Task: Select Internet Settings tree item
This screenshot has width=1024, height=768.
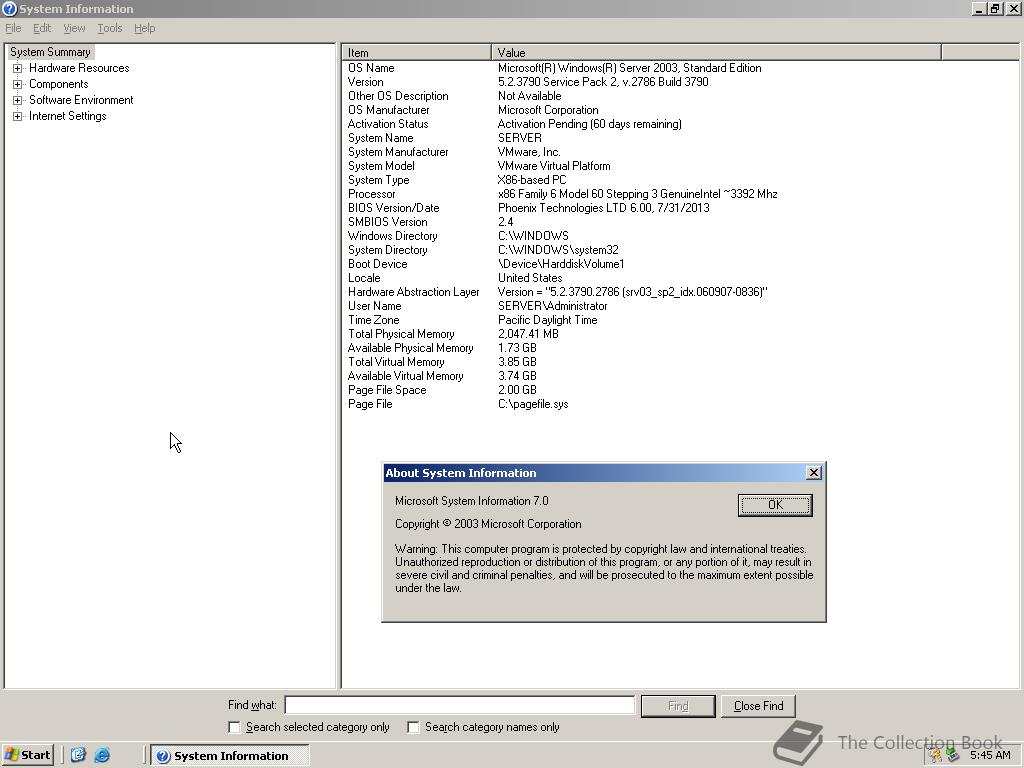Action: point(67,116)
